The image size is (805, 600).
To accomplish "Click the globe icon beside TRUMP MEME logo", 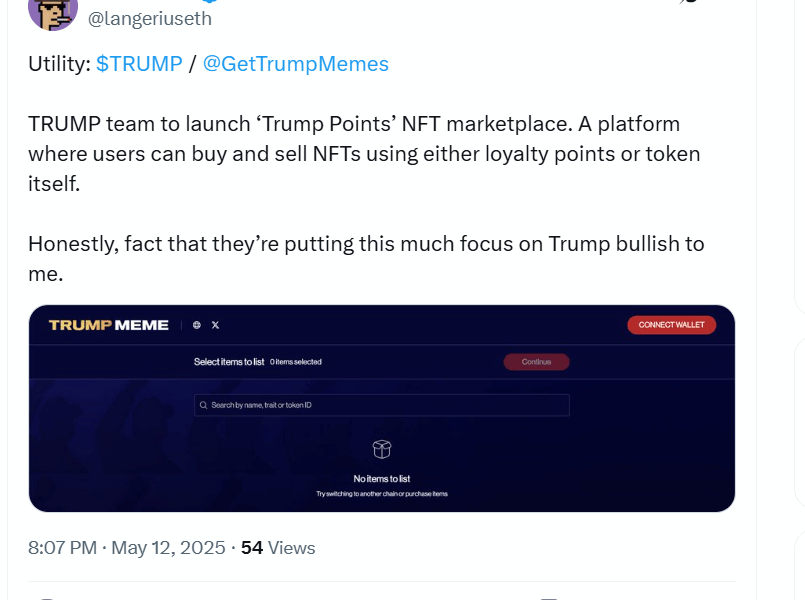I will (x=197, y=325).
